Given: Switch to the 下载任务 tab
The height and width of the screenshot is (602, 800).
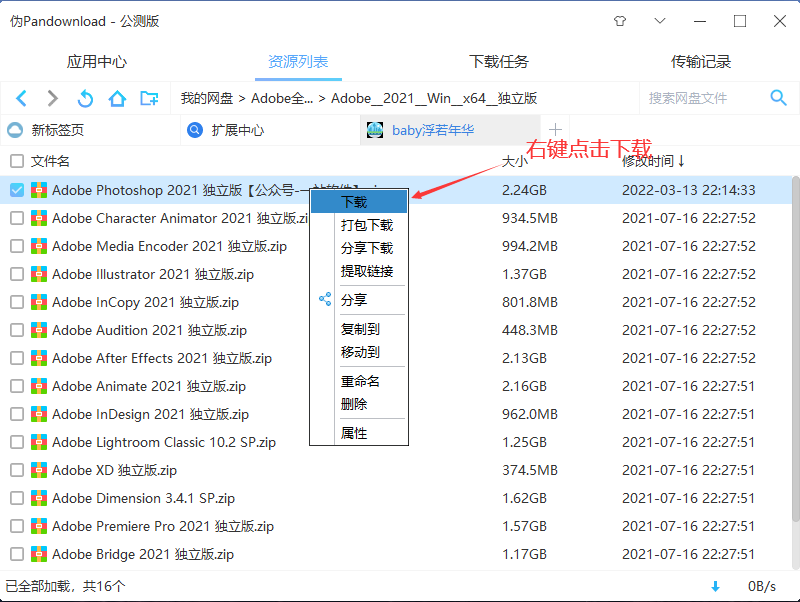Looking at the screenshot, I should 499,62.
